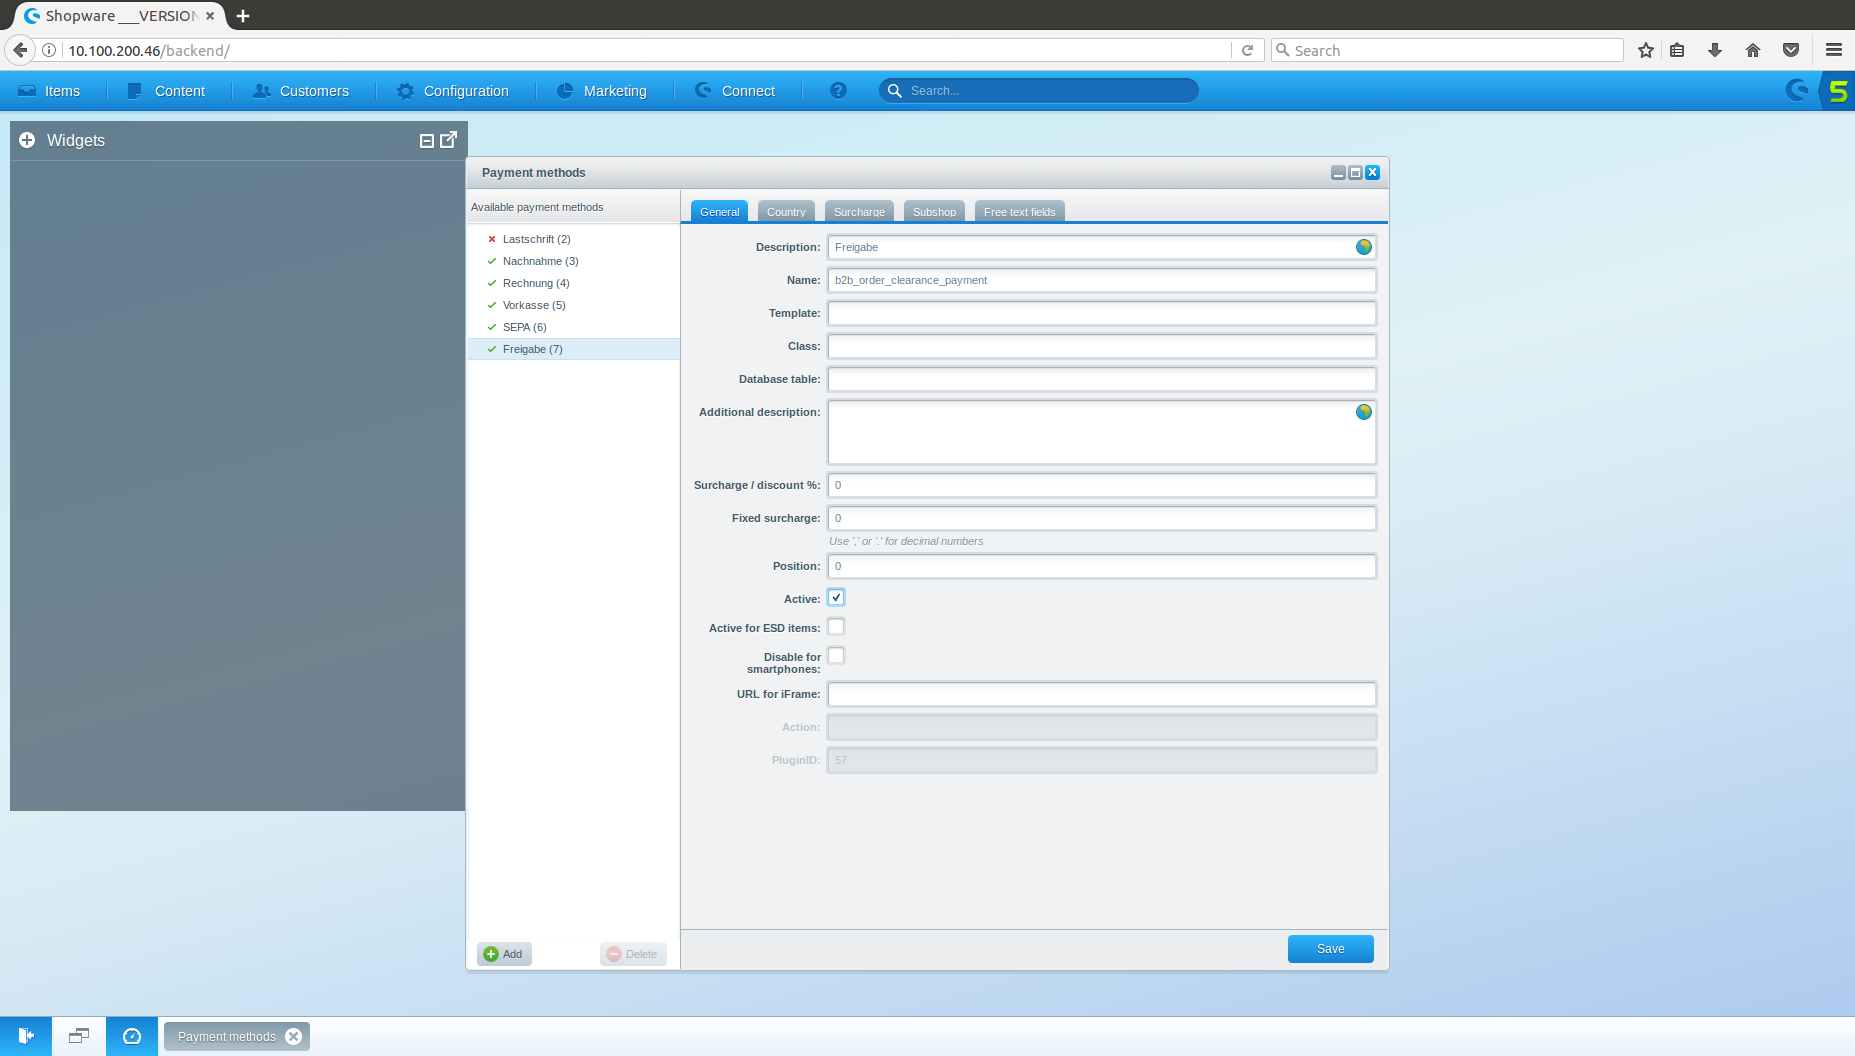Image resolution: width=1855 pixels, height=1056 pixels.
Task: Check Disable for smartphones box
Action: point(836,656)
